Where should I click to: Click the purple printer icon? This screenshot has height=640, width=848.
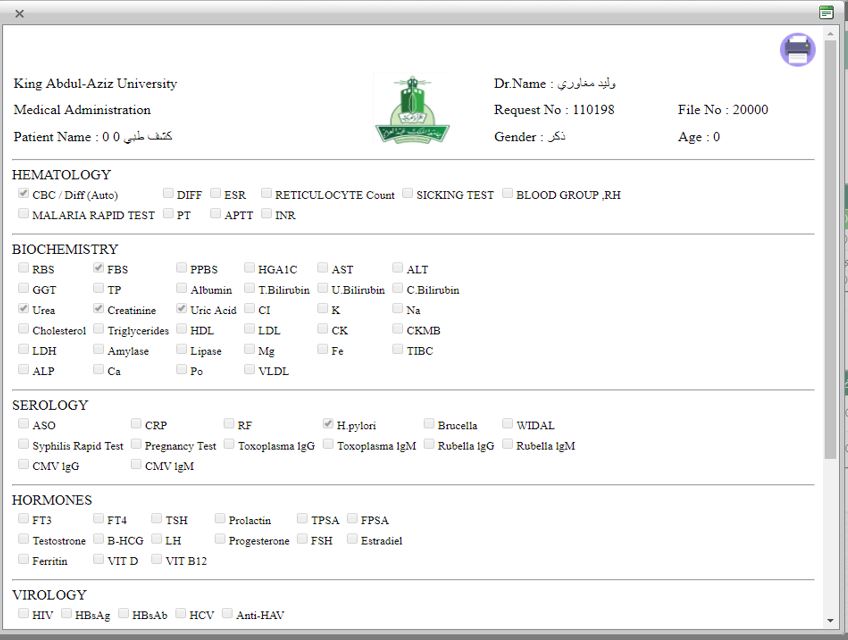click(x=797, y=50)
